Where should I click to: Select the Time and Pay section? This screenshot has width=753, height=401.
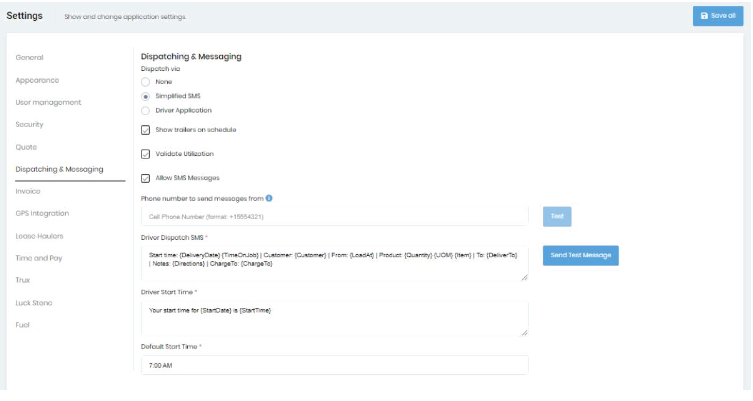[37, 258]
